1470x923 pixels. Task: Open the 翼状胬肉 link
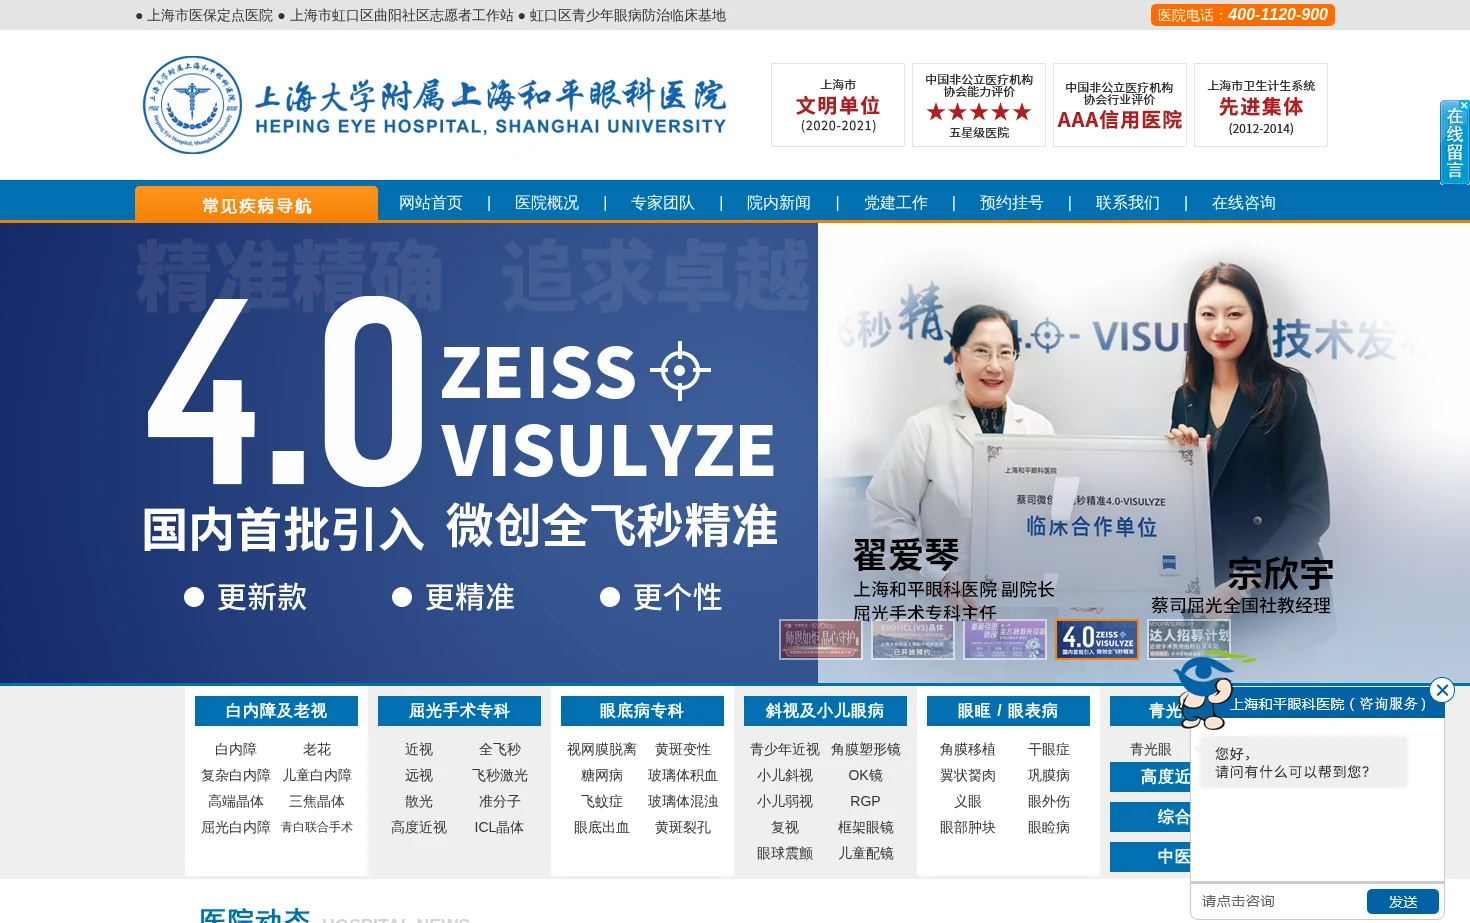tap(968, 775)
